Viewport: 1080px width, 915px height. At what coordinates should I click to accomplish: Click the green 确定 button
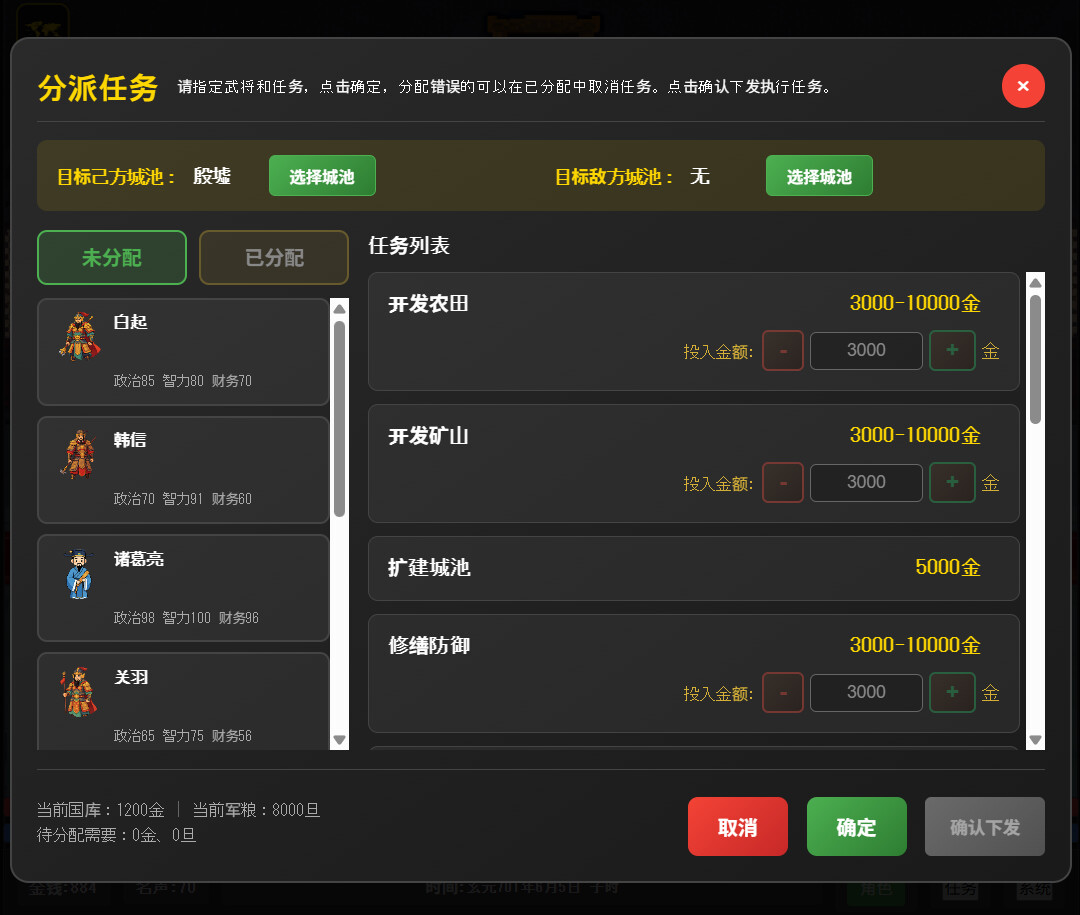coord(857,827)
